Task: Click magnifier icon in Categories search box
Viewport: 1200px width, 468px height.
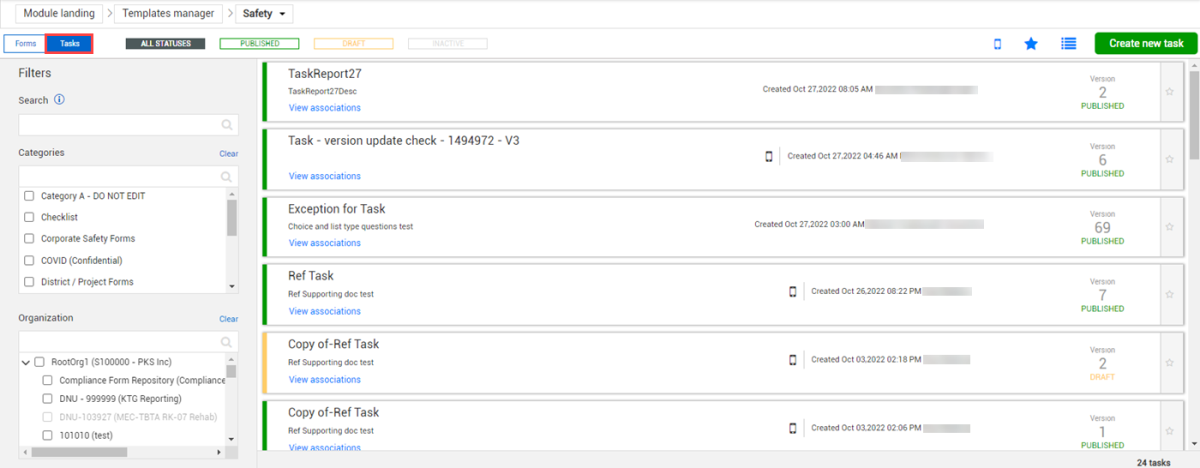Action: tap(227, 177)
